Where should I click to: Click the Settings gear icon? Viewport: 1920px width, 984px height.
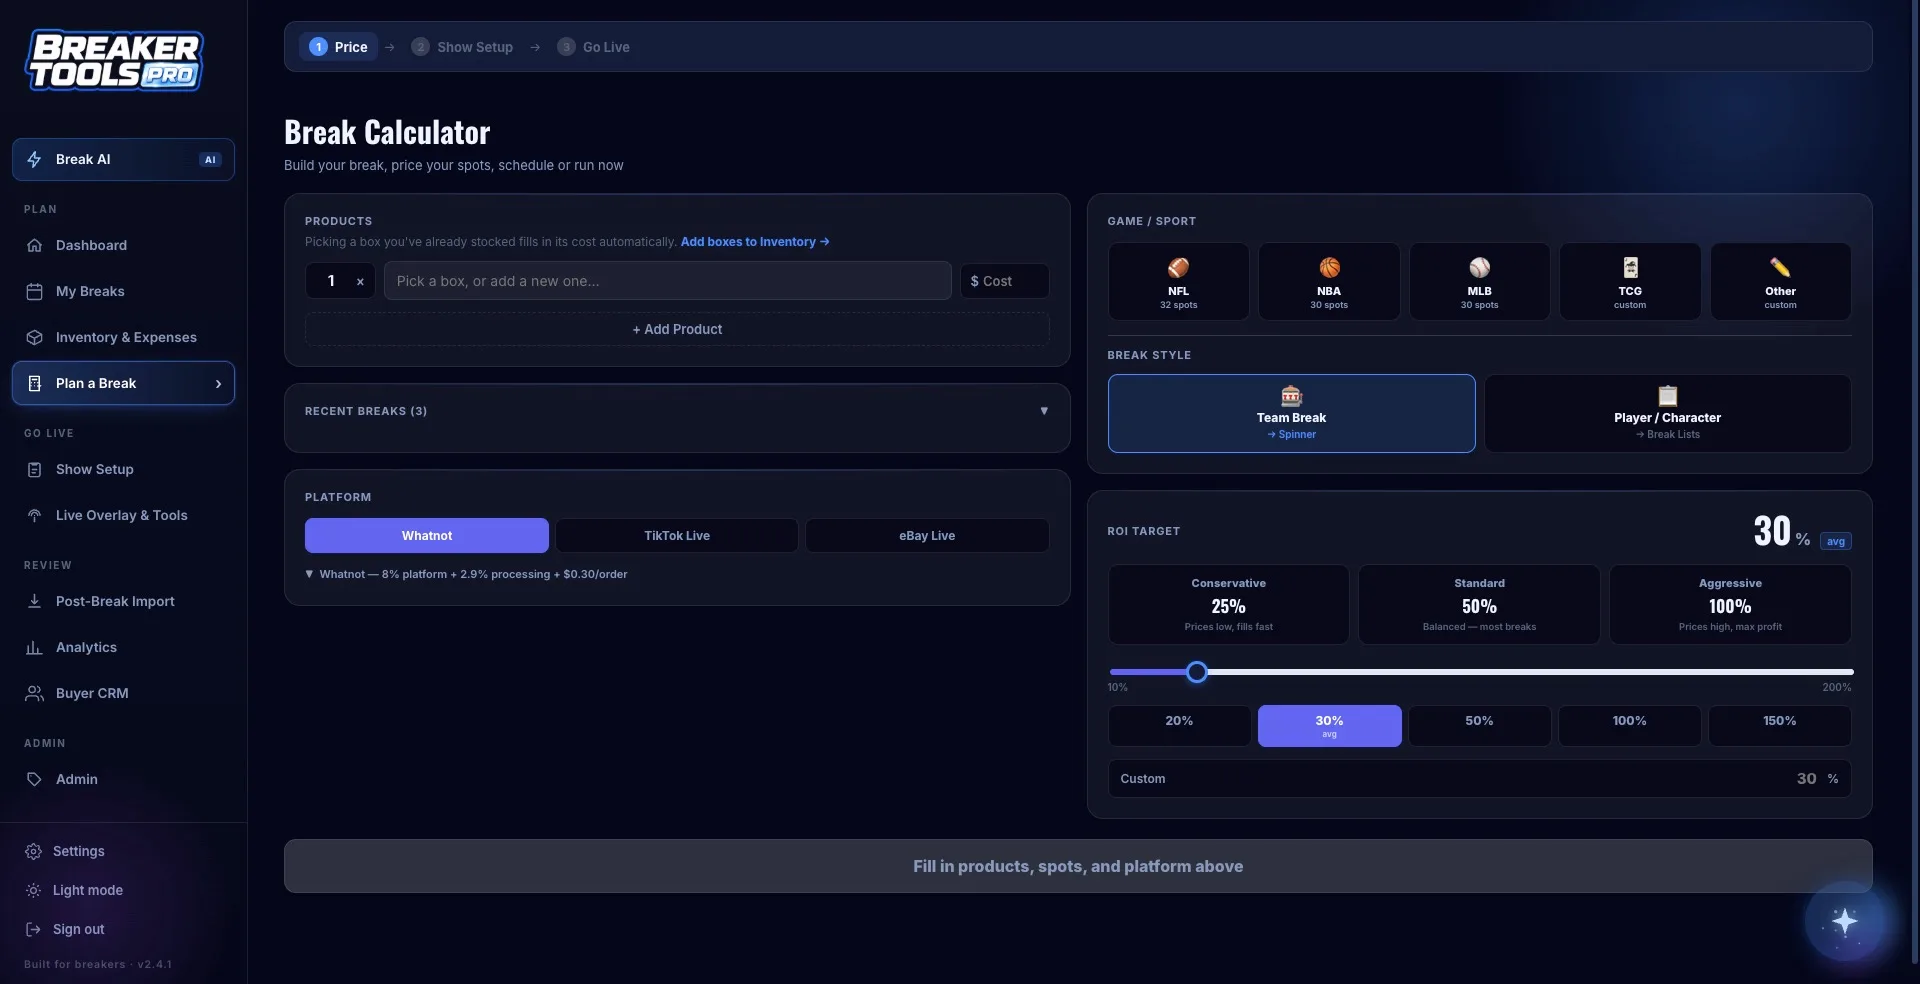coord(33,851)
